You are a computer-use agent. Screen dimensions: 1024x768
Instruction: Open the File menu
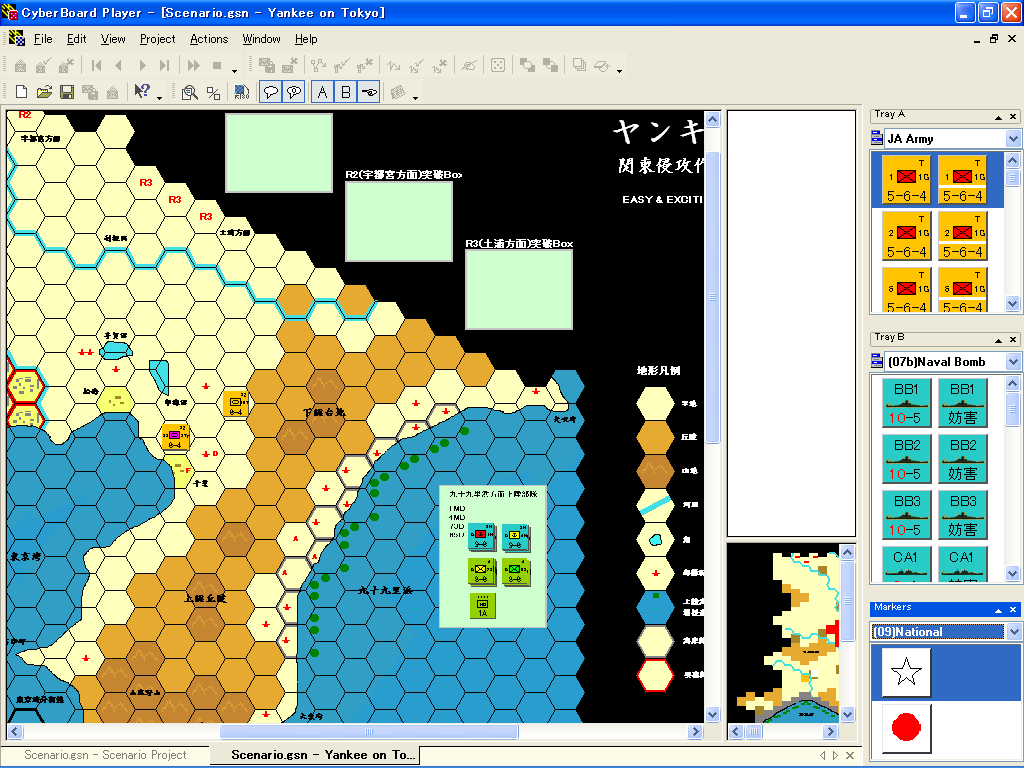(43, 39)
